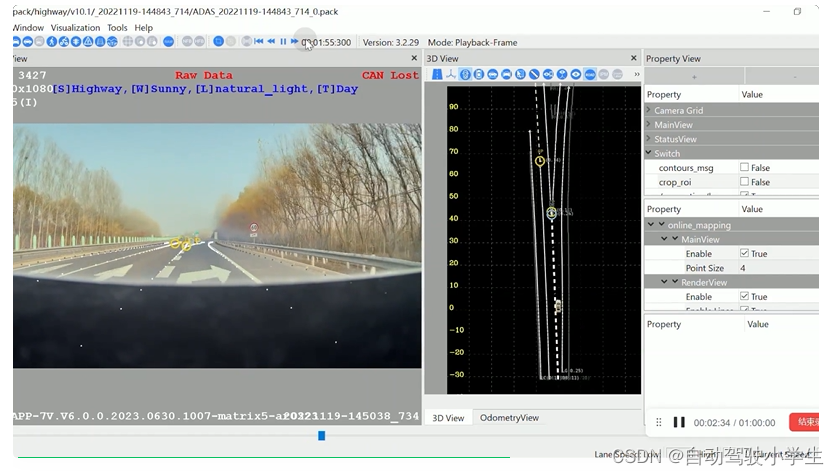The width and height of the screenshot is (839, 475).
Task: Switch to the OdometryView tab
Action: tap(509, 418)
